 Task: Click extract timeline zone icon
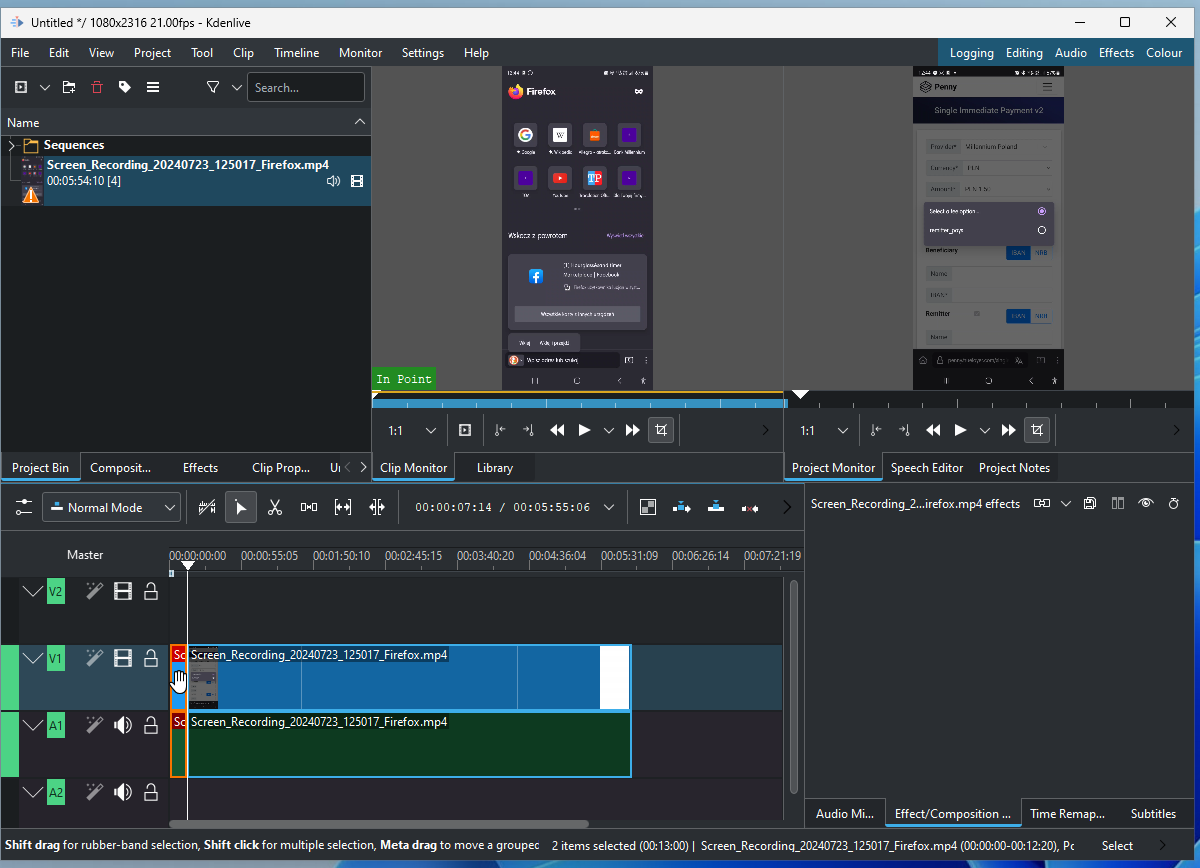750,507
